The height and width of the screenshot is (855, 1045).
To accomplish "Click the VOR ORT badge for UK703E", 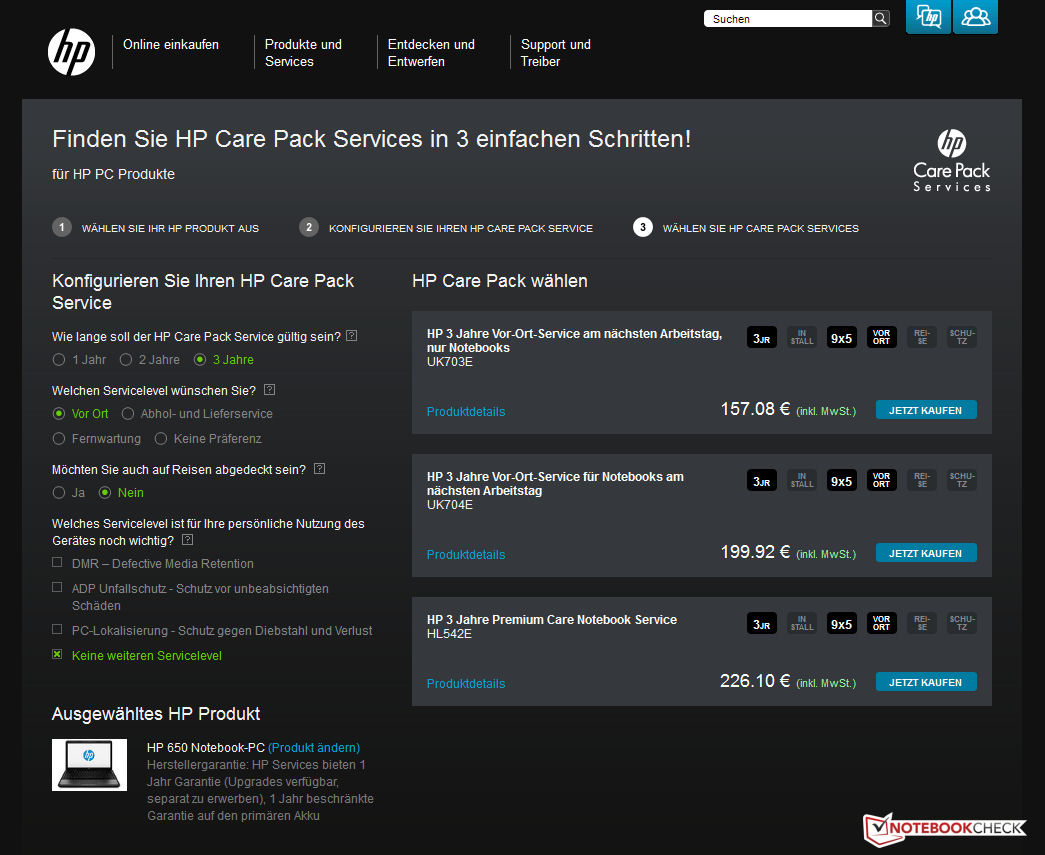I will click(882, 338).
